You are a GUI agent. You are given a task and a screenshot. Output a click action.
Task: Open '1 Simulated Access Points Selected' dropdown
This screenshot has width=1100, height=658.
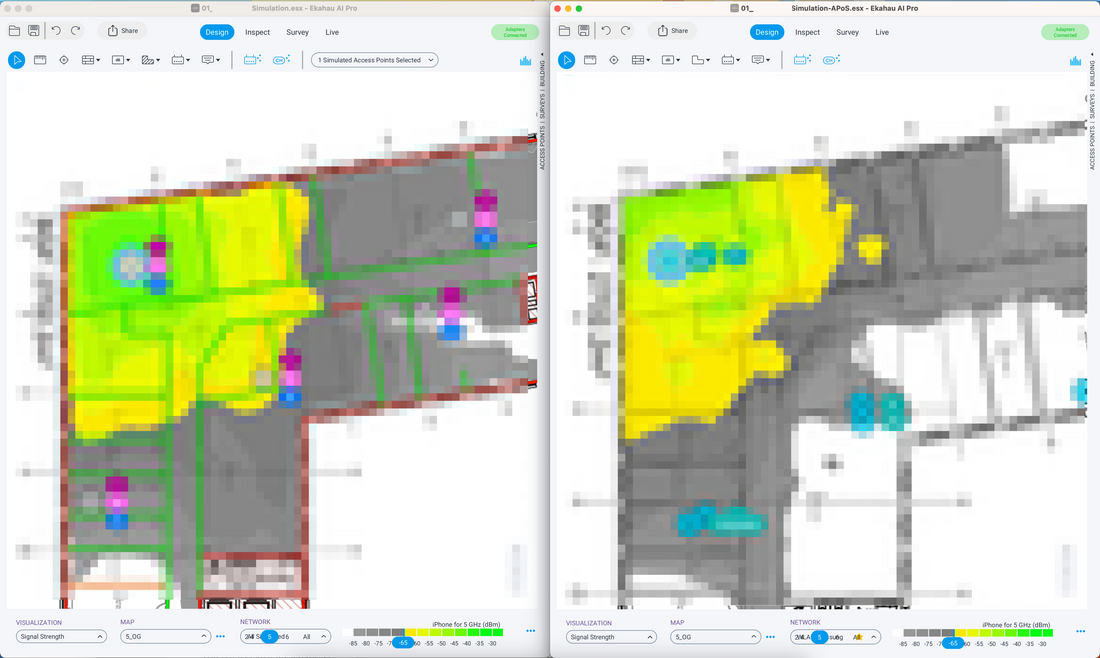click(375, 60)
